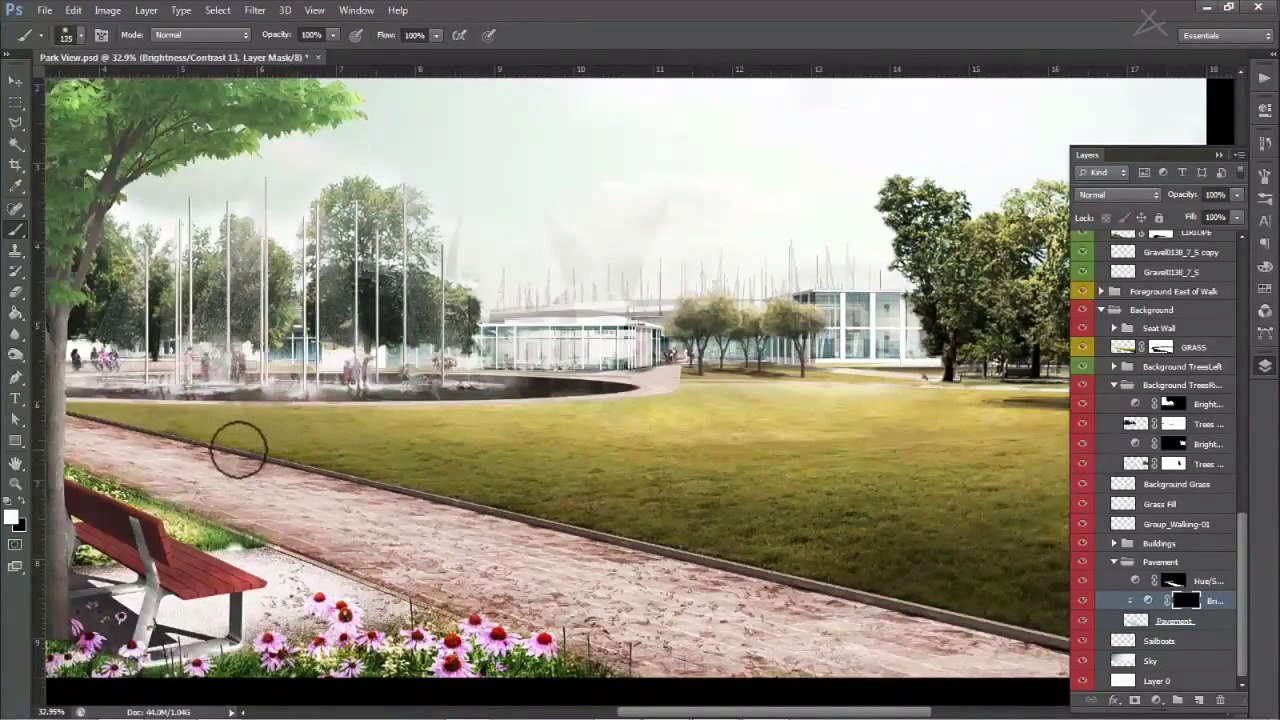
Task: Select the Zoom tool
Action: (x=15, y=483)
